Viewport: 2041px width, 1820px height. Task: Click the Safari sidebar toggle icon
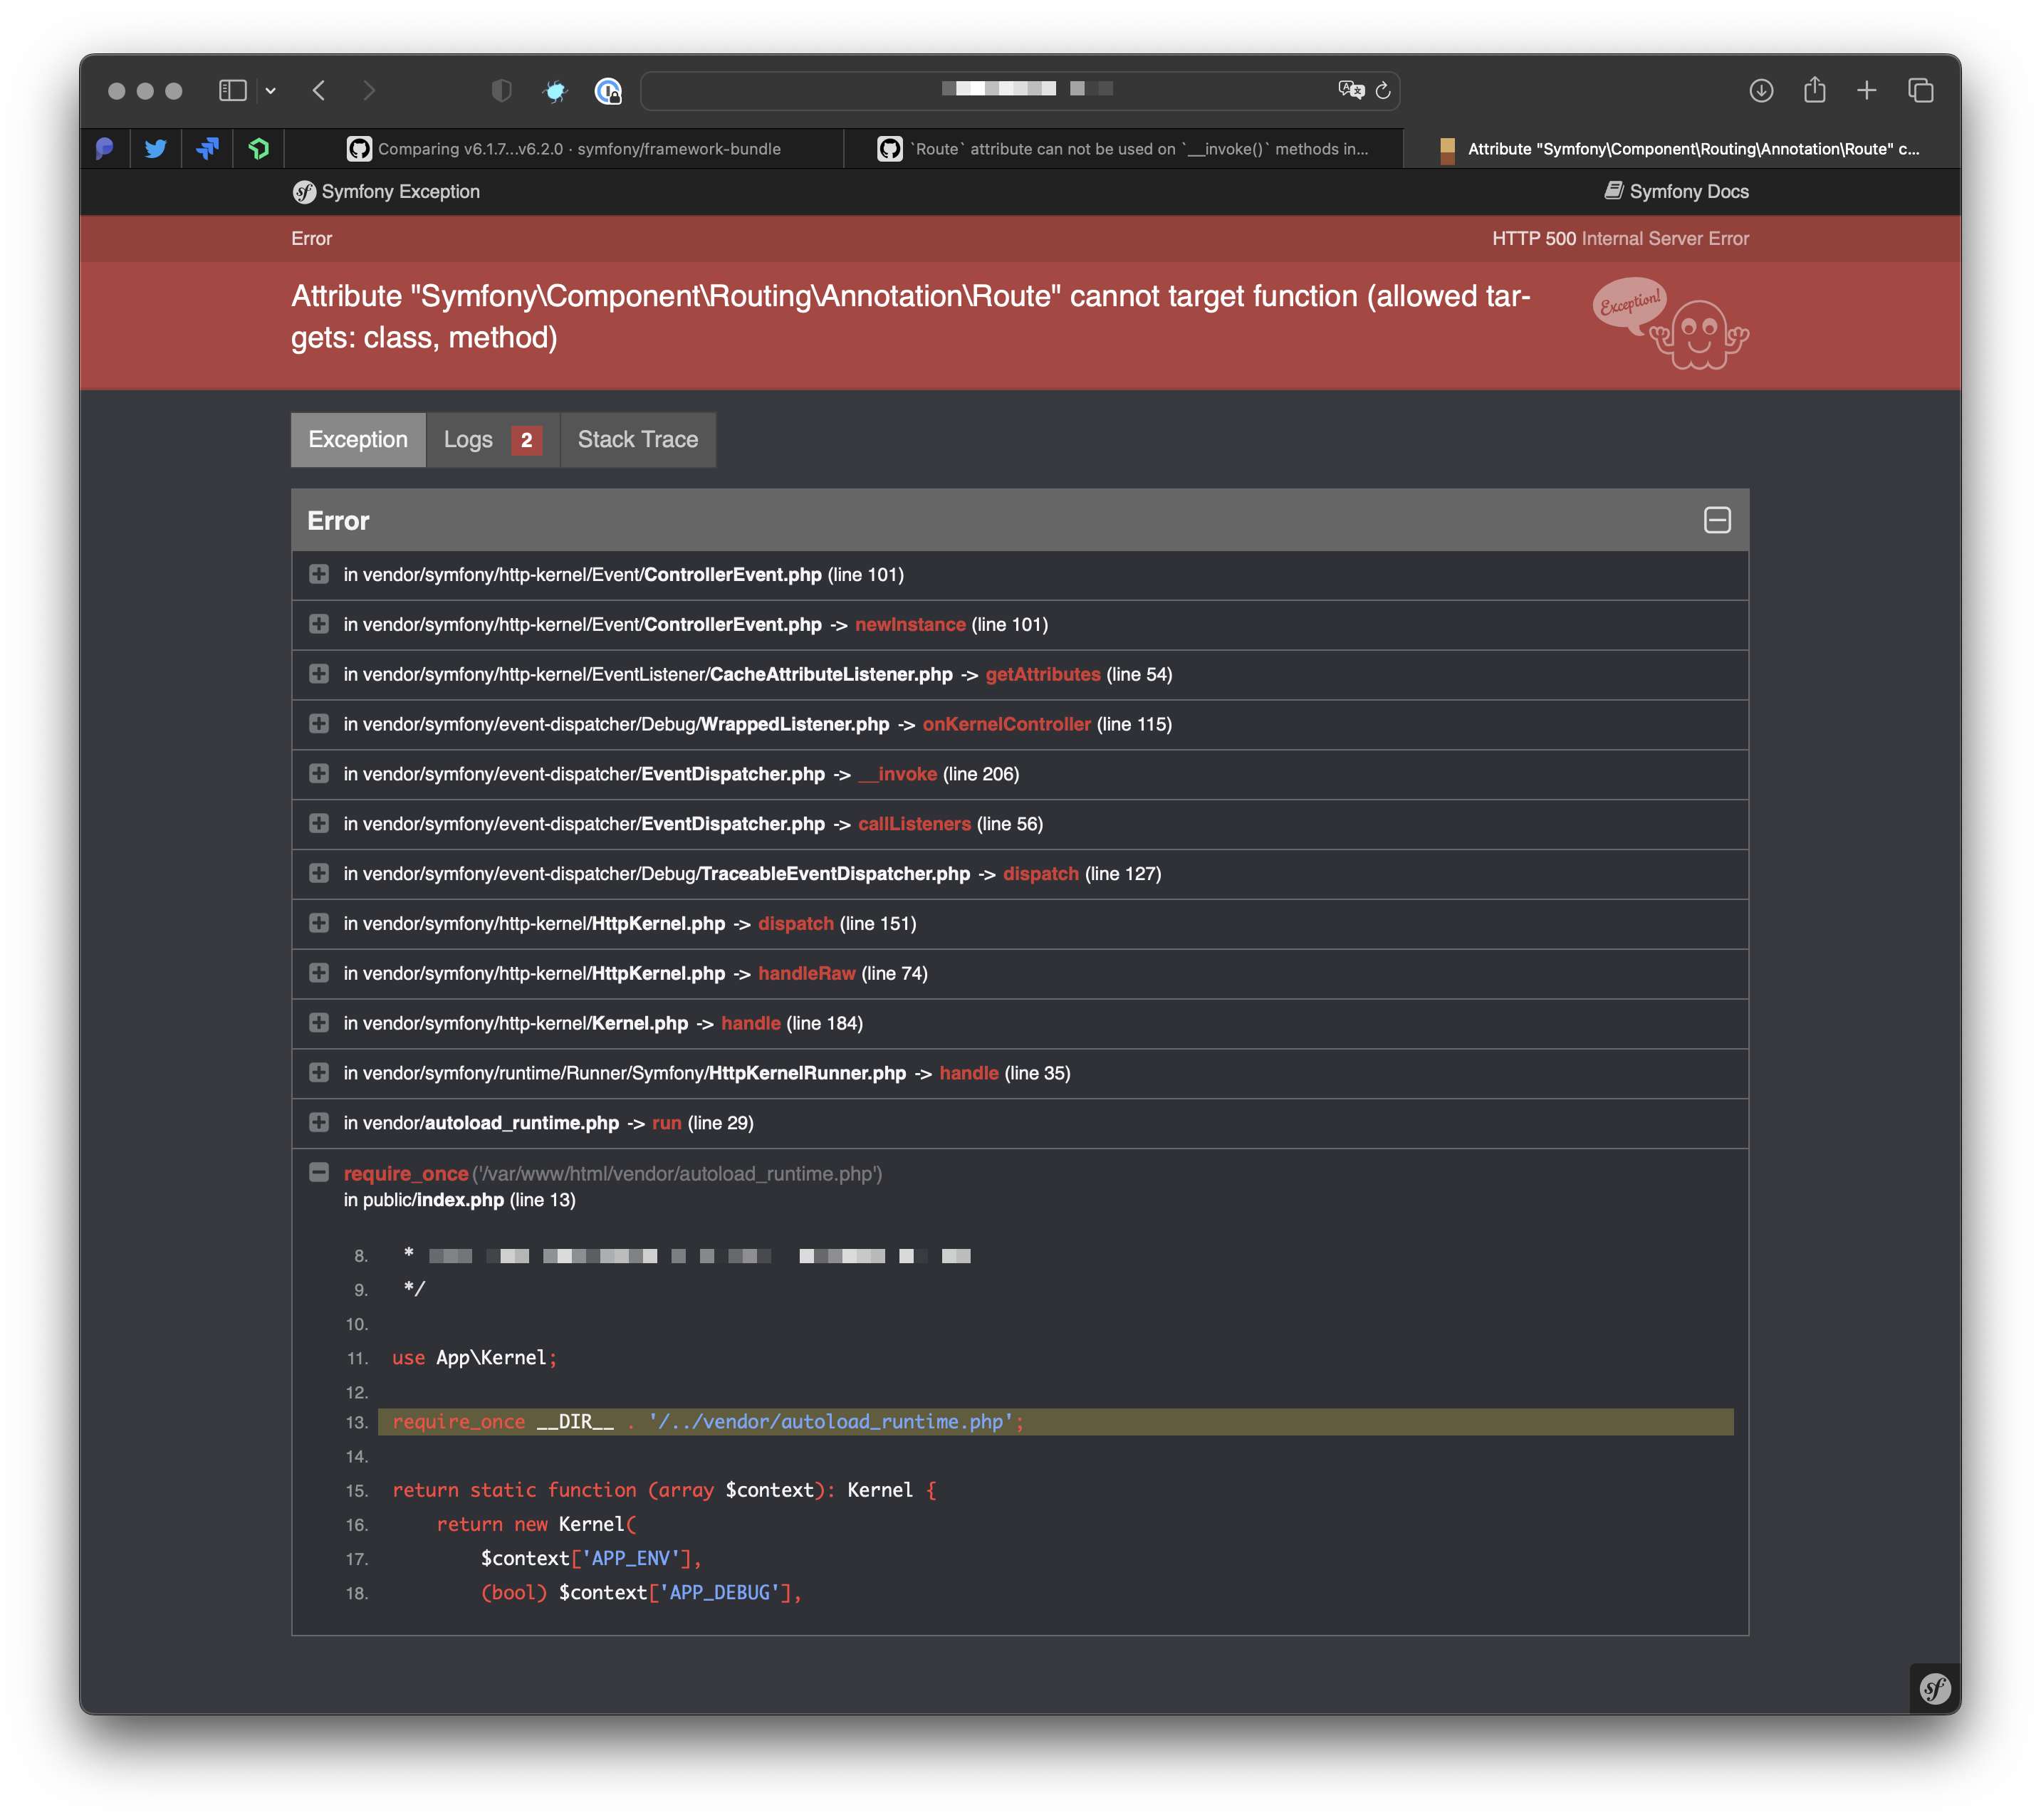point(232,91)
